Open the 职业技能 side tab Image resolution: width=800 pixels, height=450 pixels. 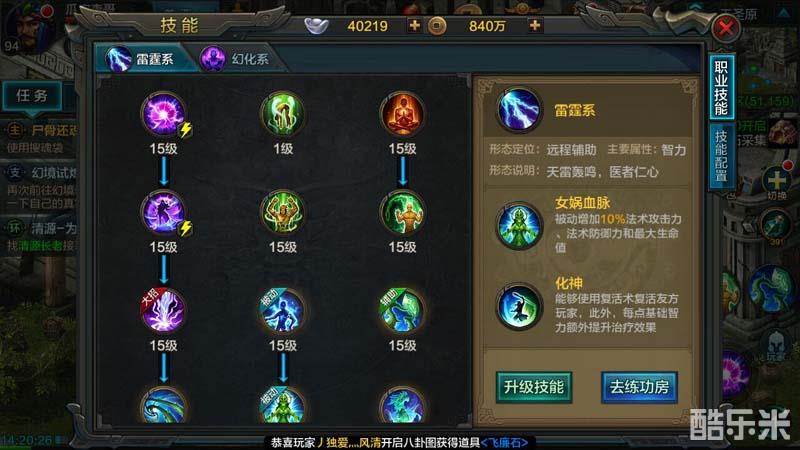(x=721, y=88)
